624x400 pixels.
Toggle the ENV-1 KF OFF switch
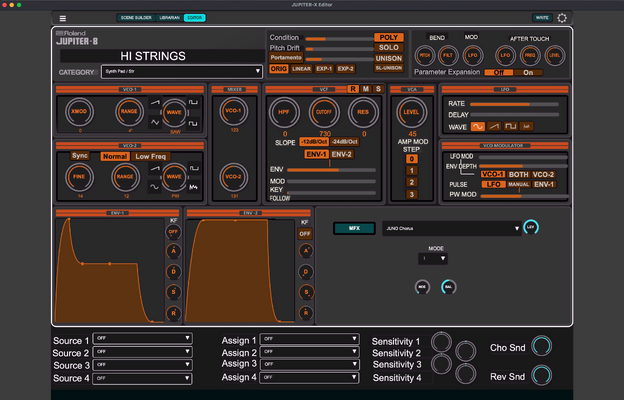174,232
